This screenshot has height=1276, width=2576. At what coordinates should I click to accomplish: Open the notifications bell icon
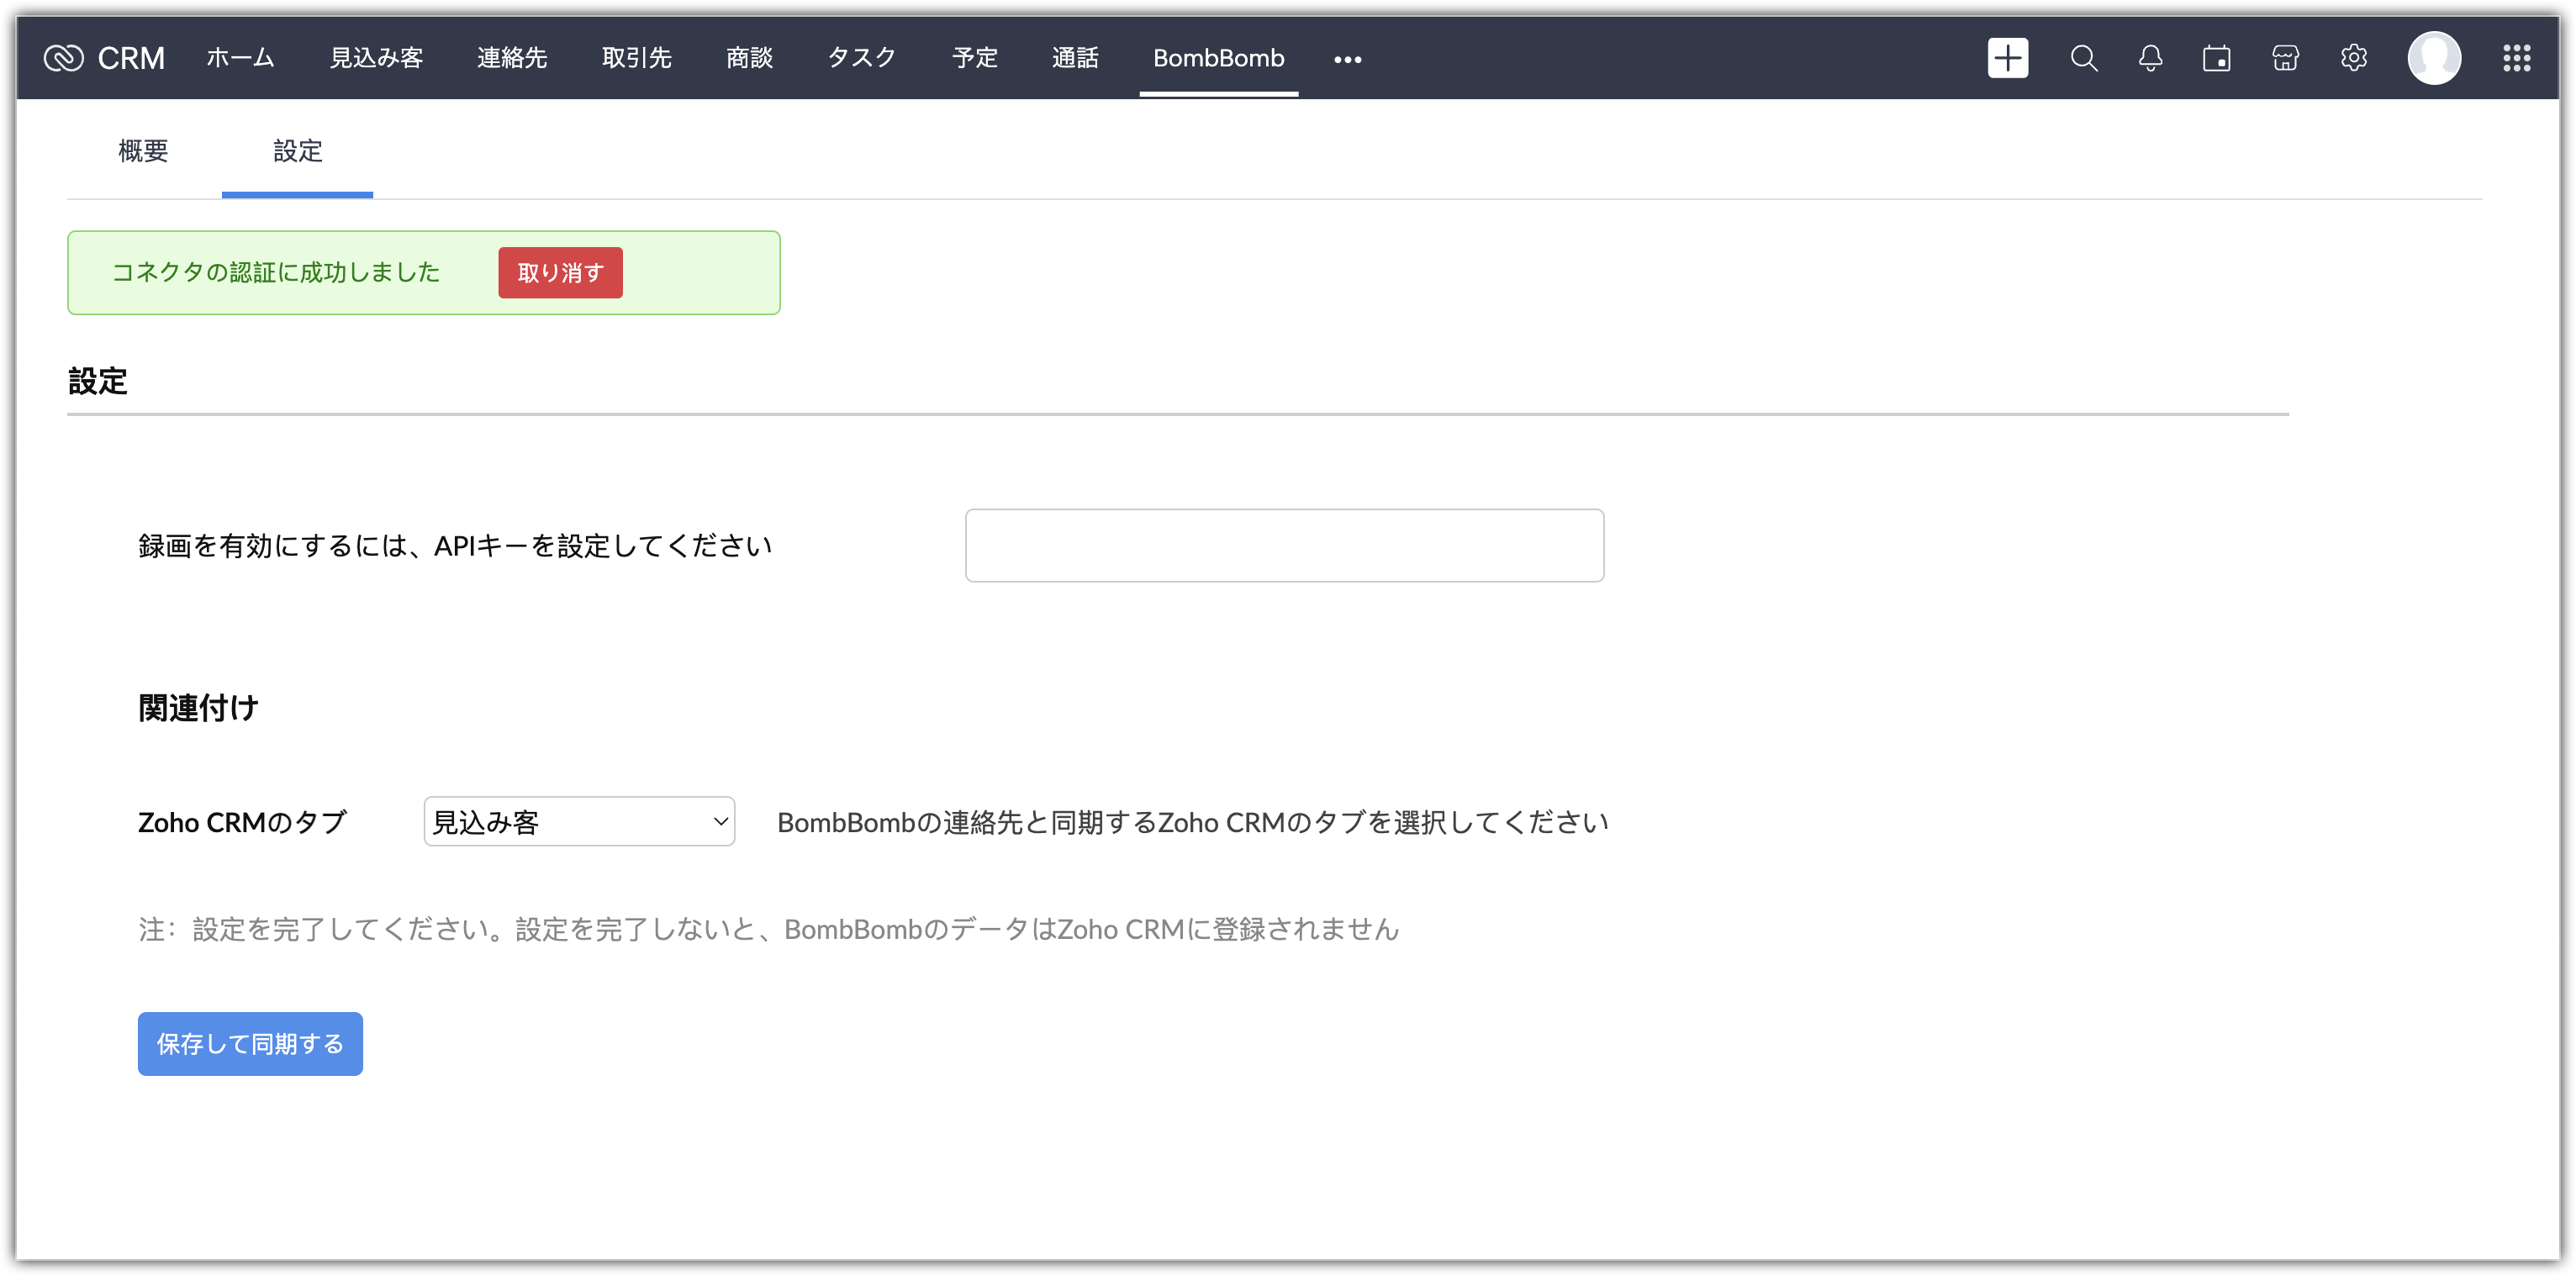pos(2150,58)
